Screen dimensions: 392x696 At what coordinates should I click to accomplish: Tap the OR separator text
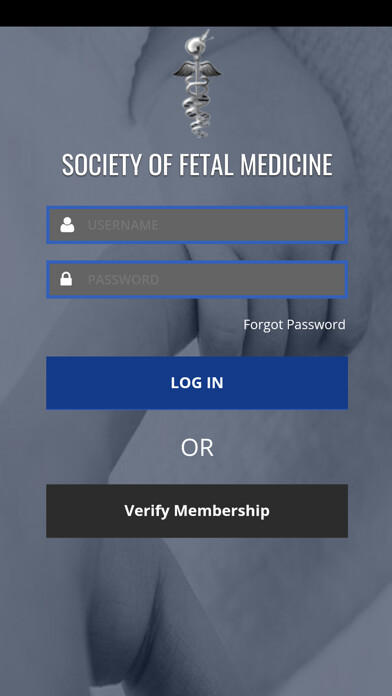197,448
